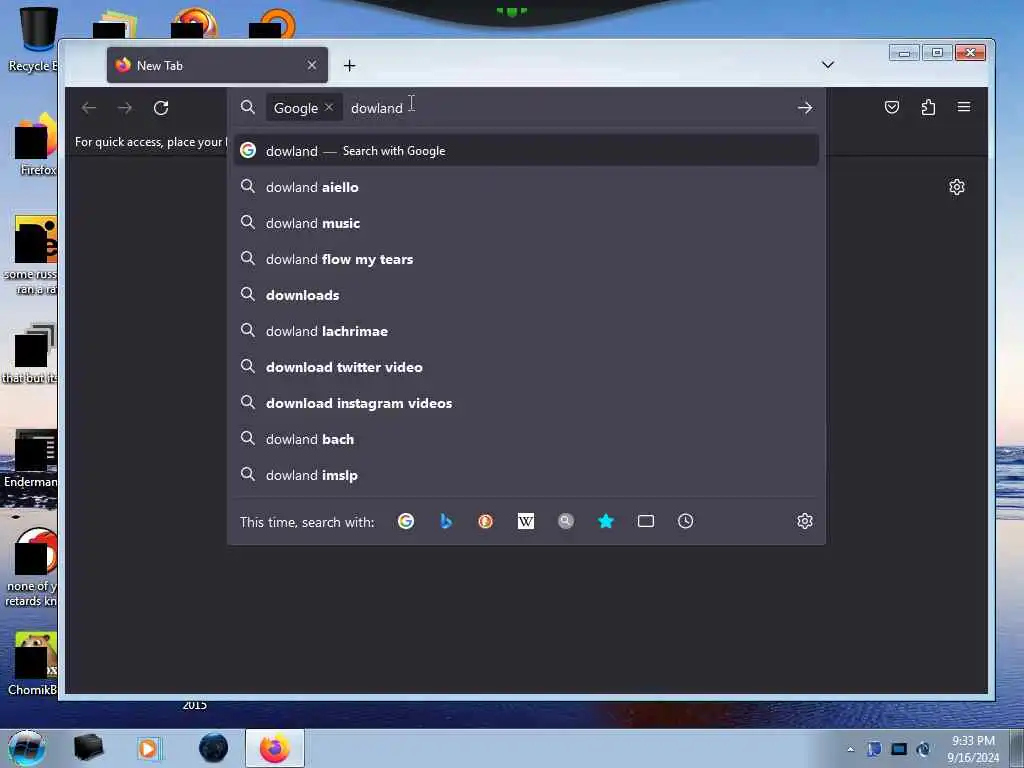1024x768 pixels.
Task: Open the Pocket save icon
Action: tap(891, 107)
